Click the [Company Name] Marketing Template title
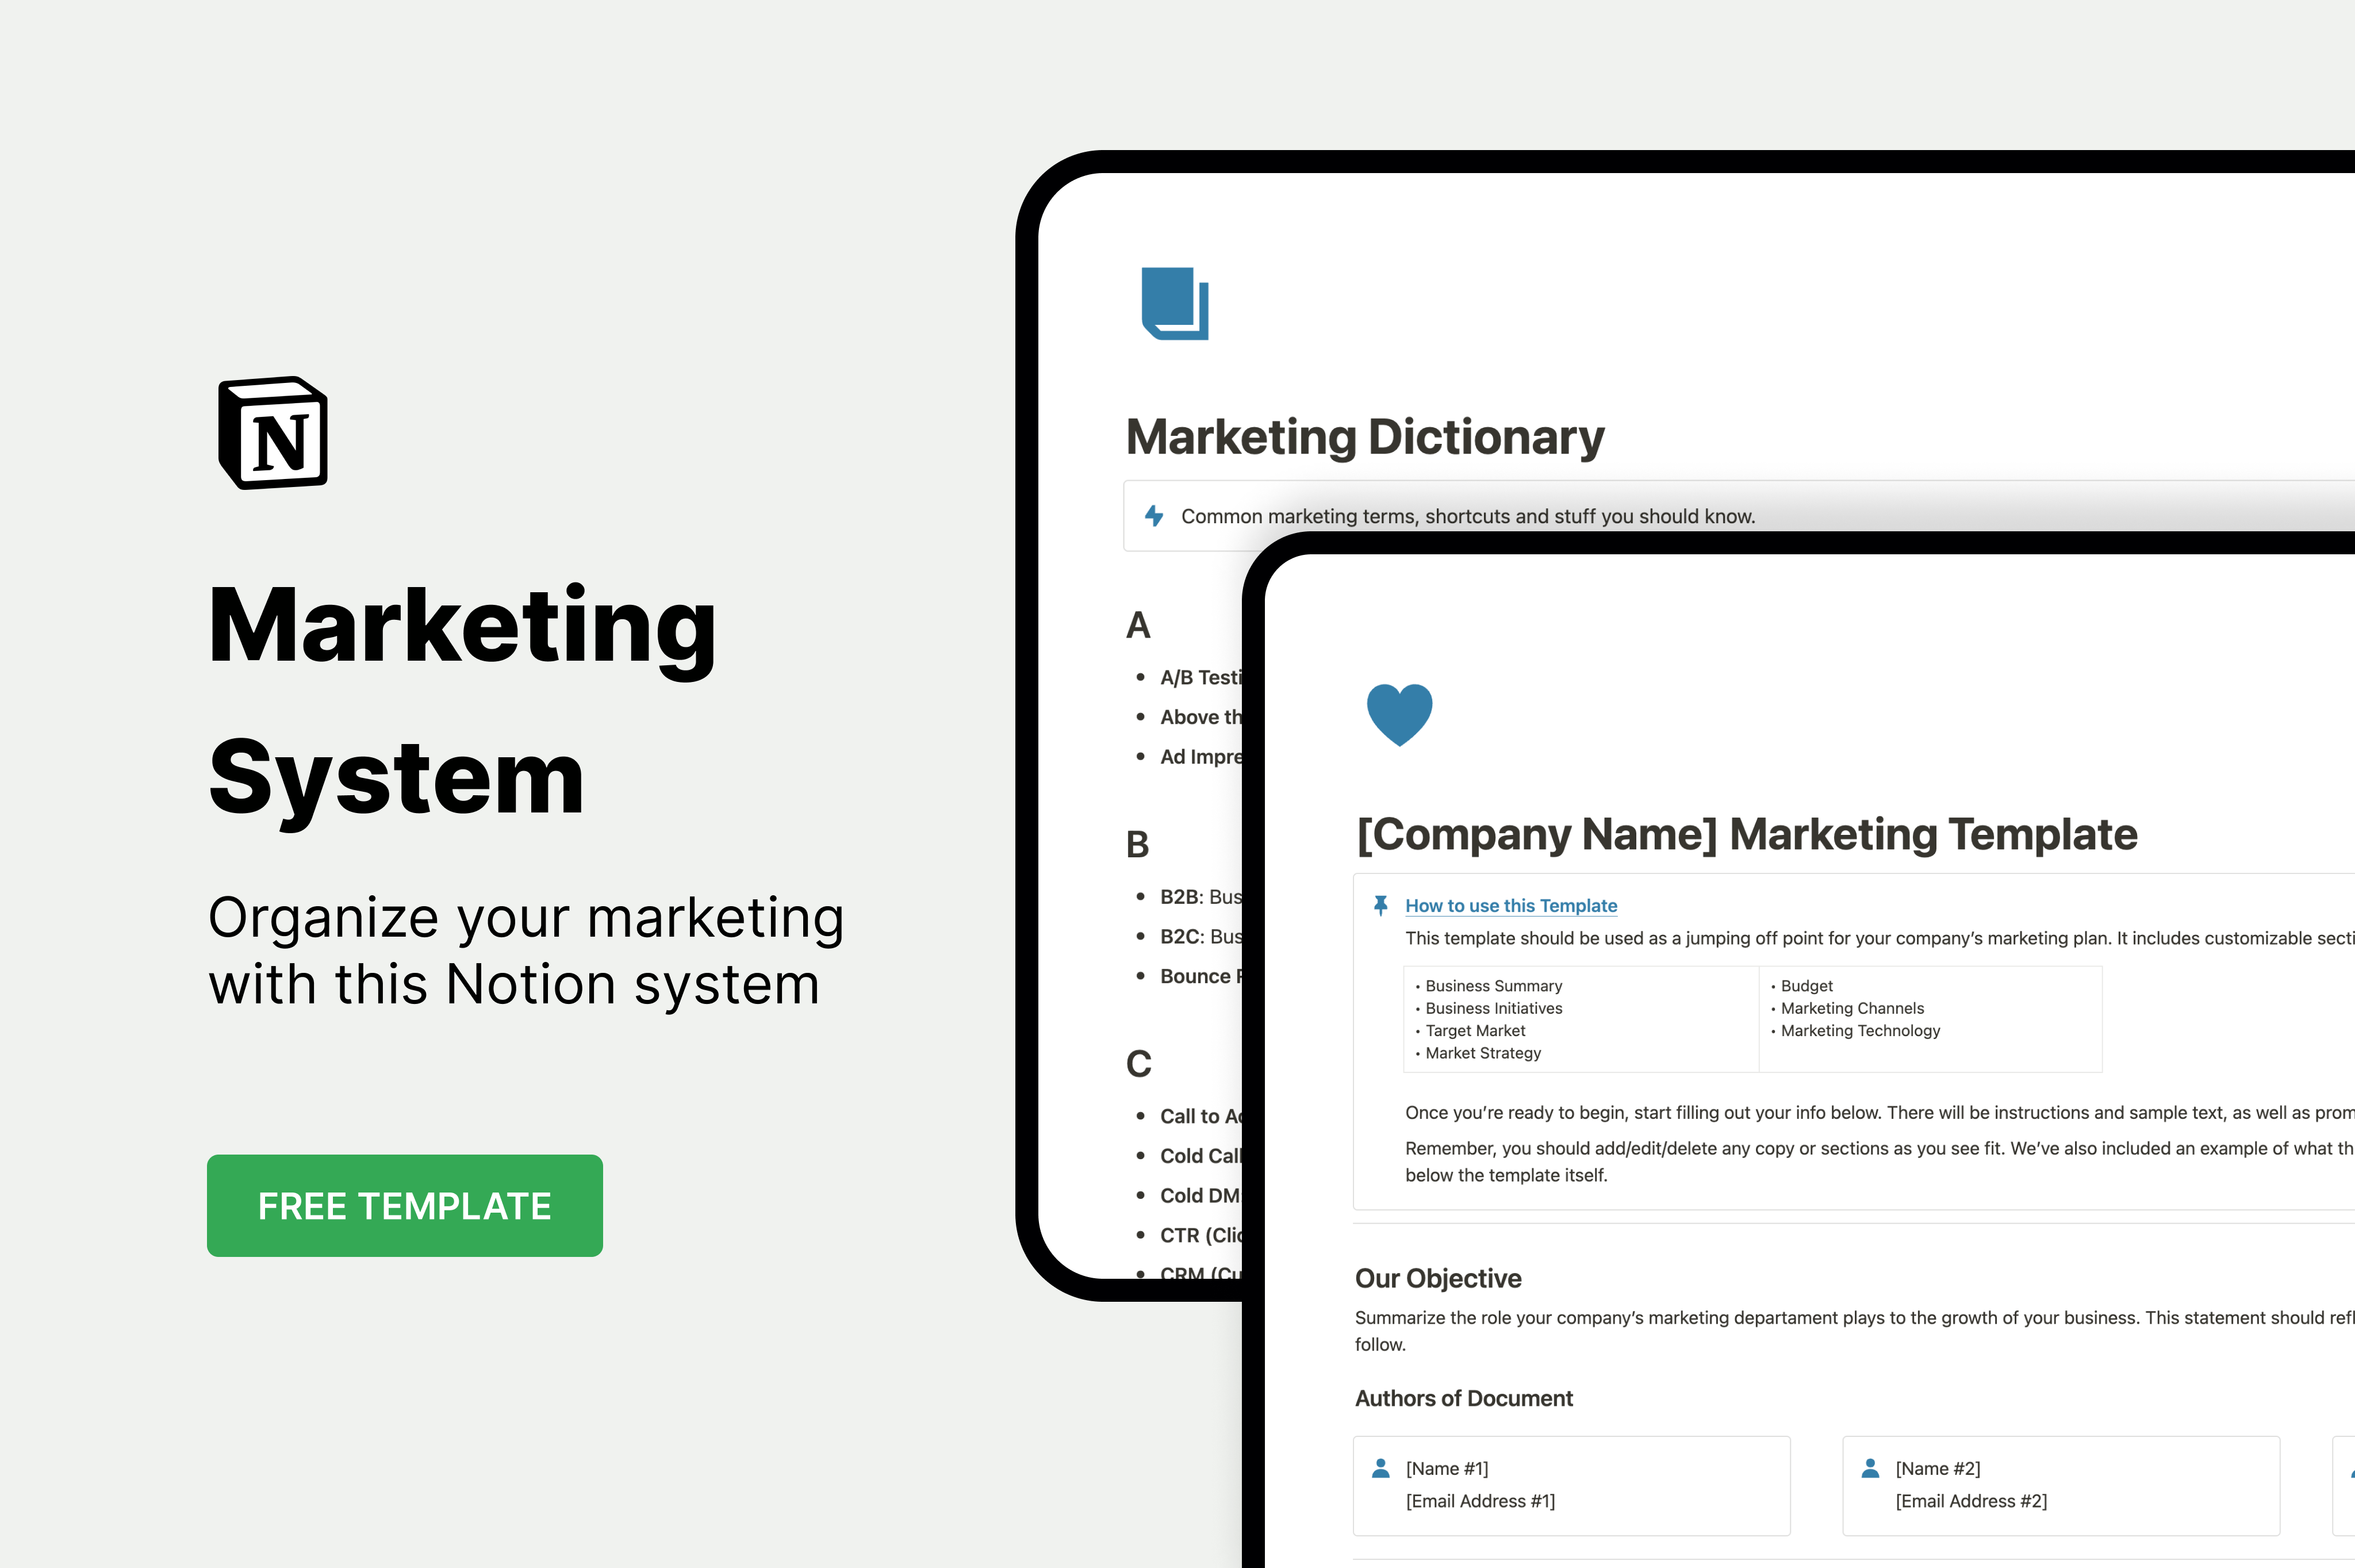This screenshot has width=2355, height=1568. [x=1746, y=834]
